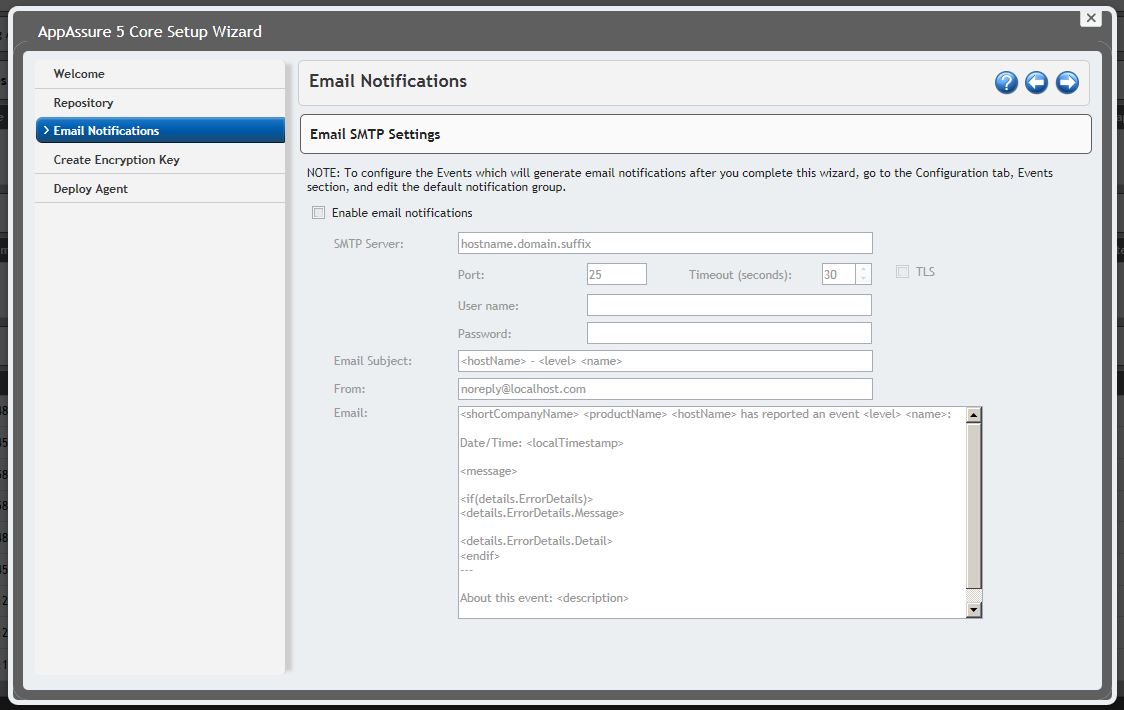Click the SMTP Server hostname field

[665, 243]
